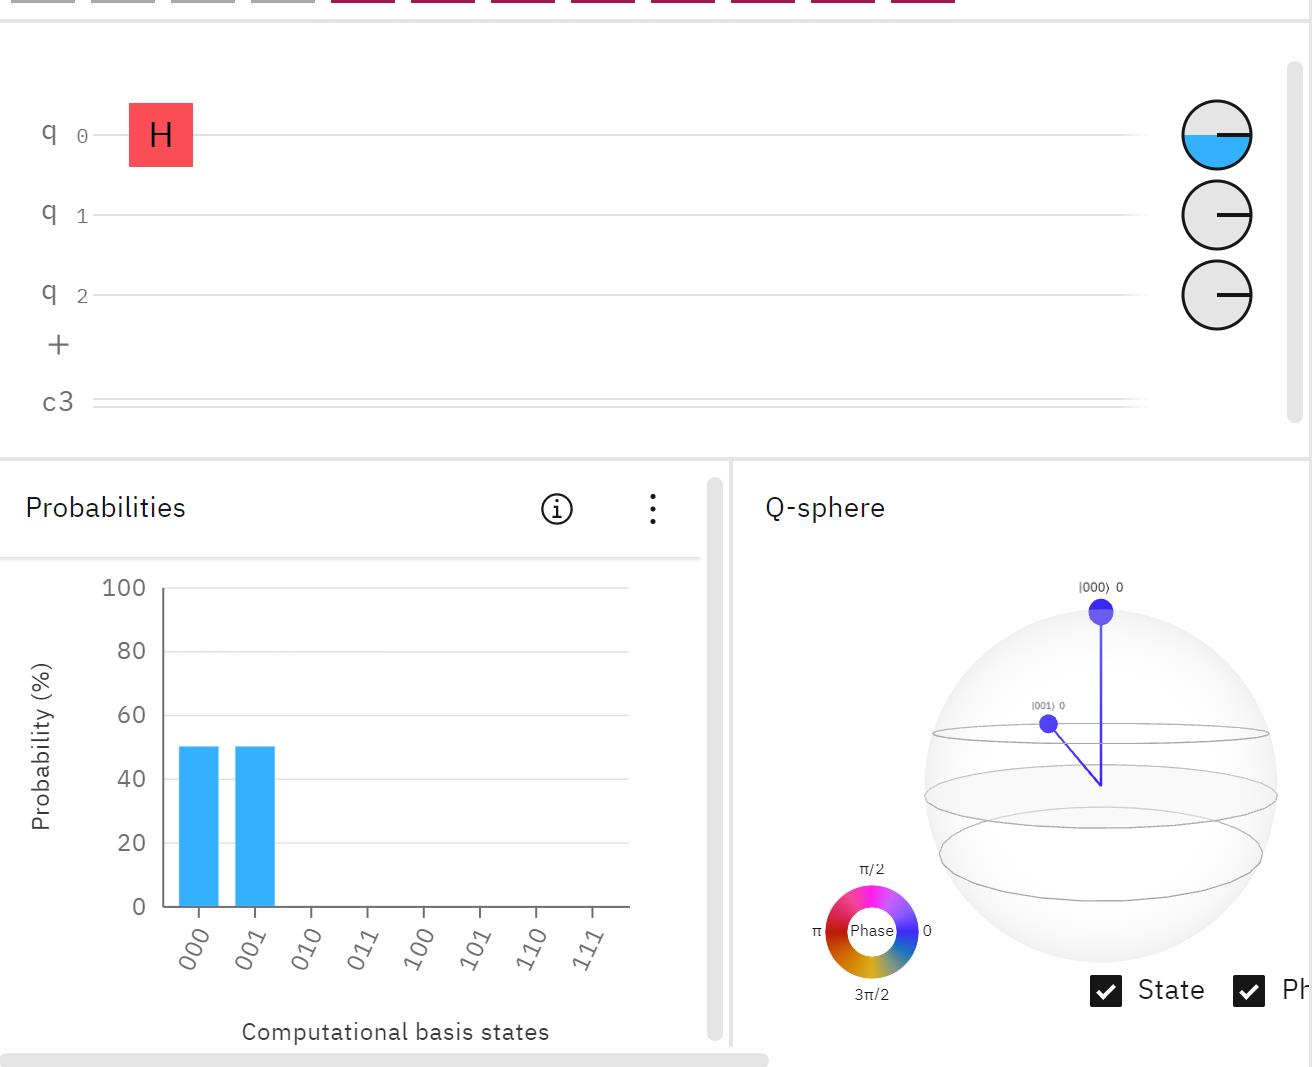The image size is (1312, 1067).
Task: Toggle the State checkbox
Action: 1105,991
